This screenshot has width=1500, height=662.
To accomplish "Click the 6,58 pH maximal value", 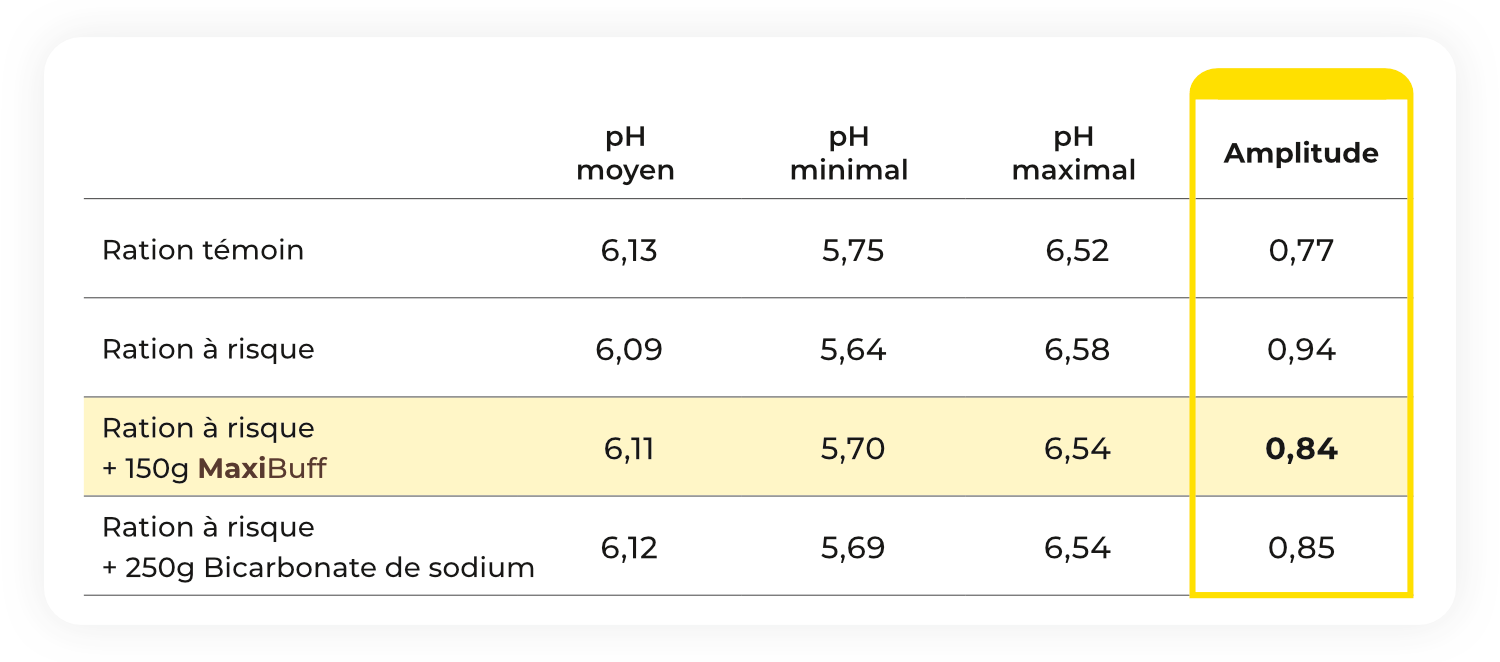I will 1077,350.
